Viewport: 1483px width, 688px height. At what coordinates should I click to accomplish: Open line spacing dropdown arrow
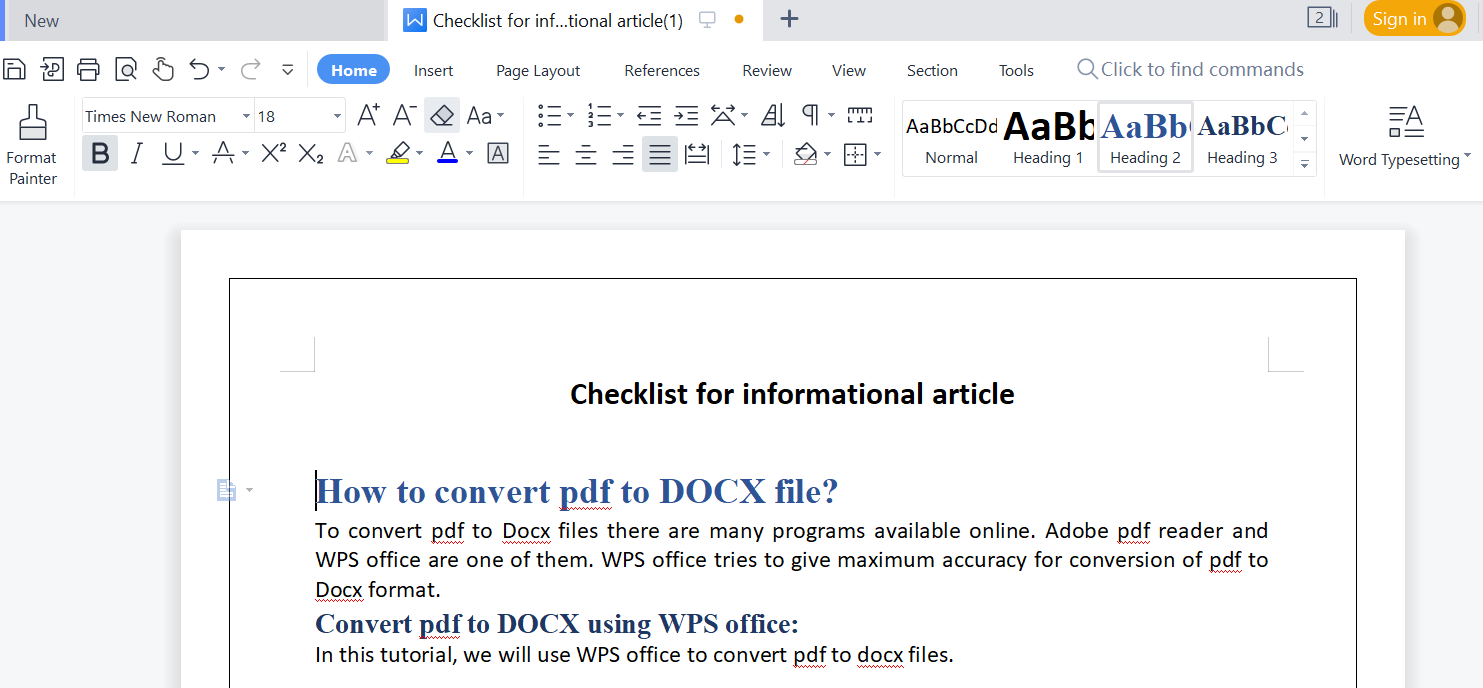click(x=767, y=154)
